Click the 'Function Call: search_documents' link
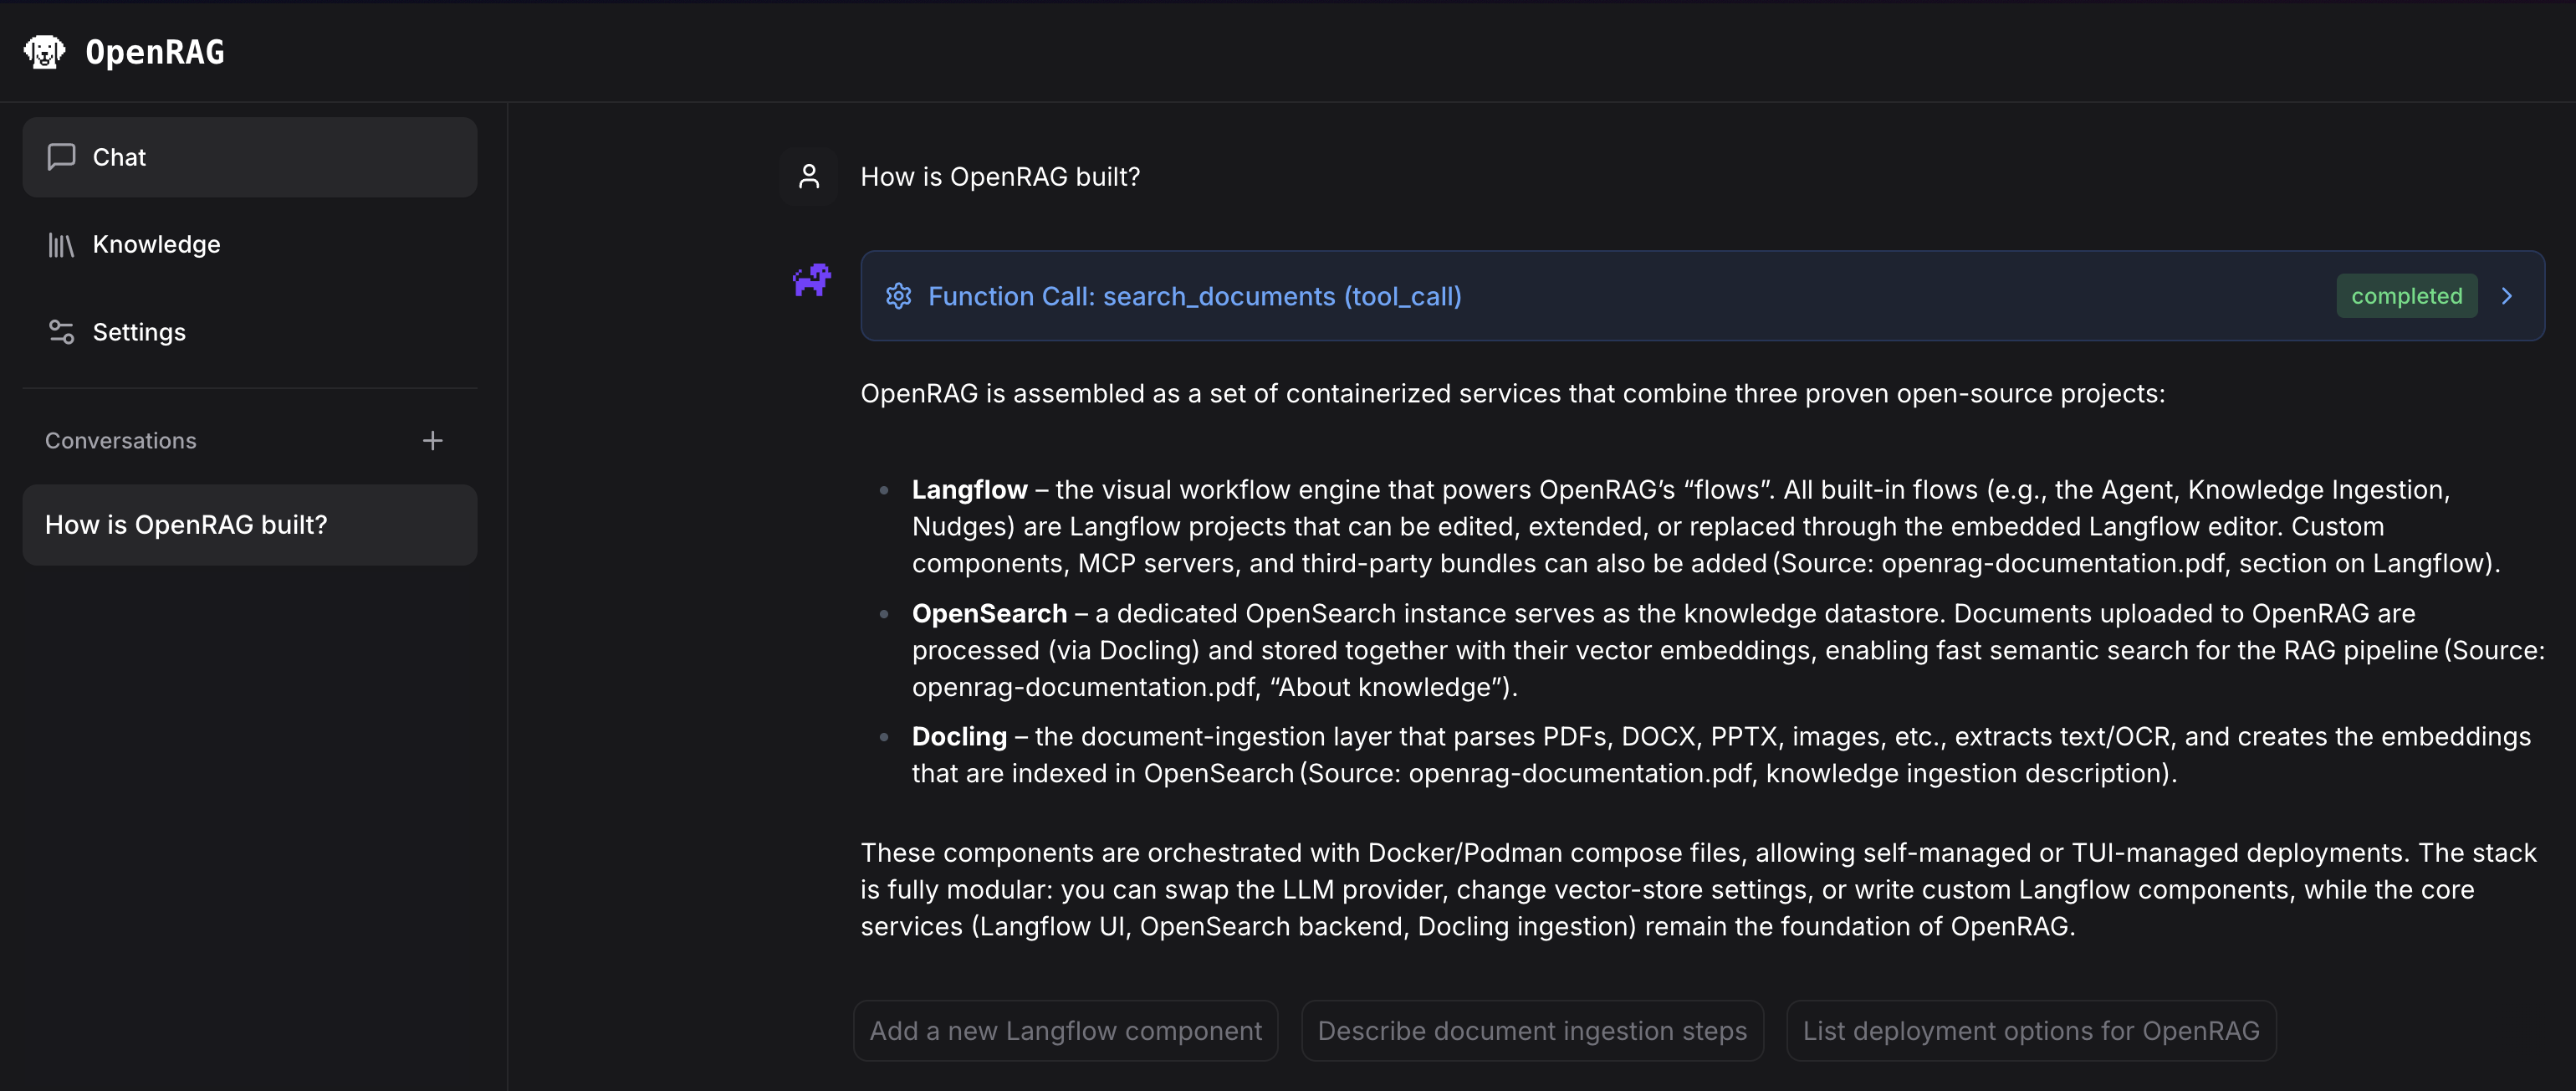The height and width of the screenshot is (1091, 2576). pos(1194,296)
